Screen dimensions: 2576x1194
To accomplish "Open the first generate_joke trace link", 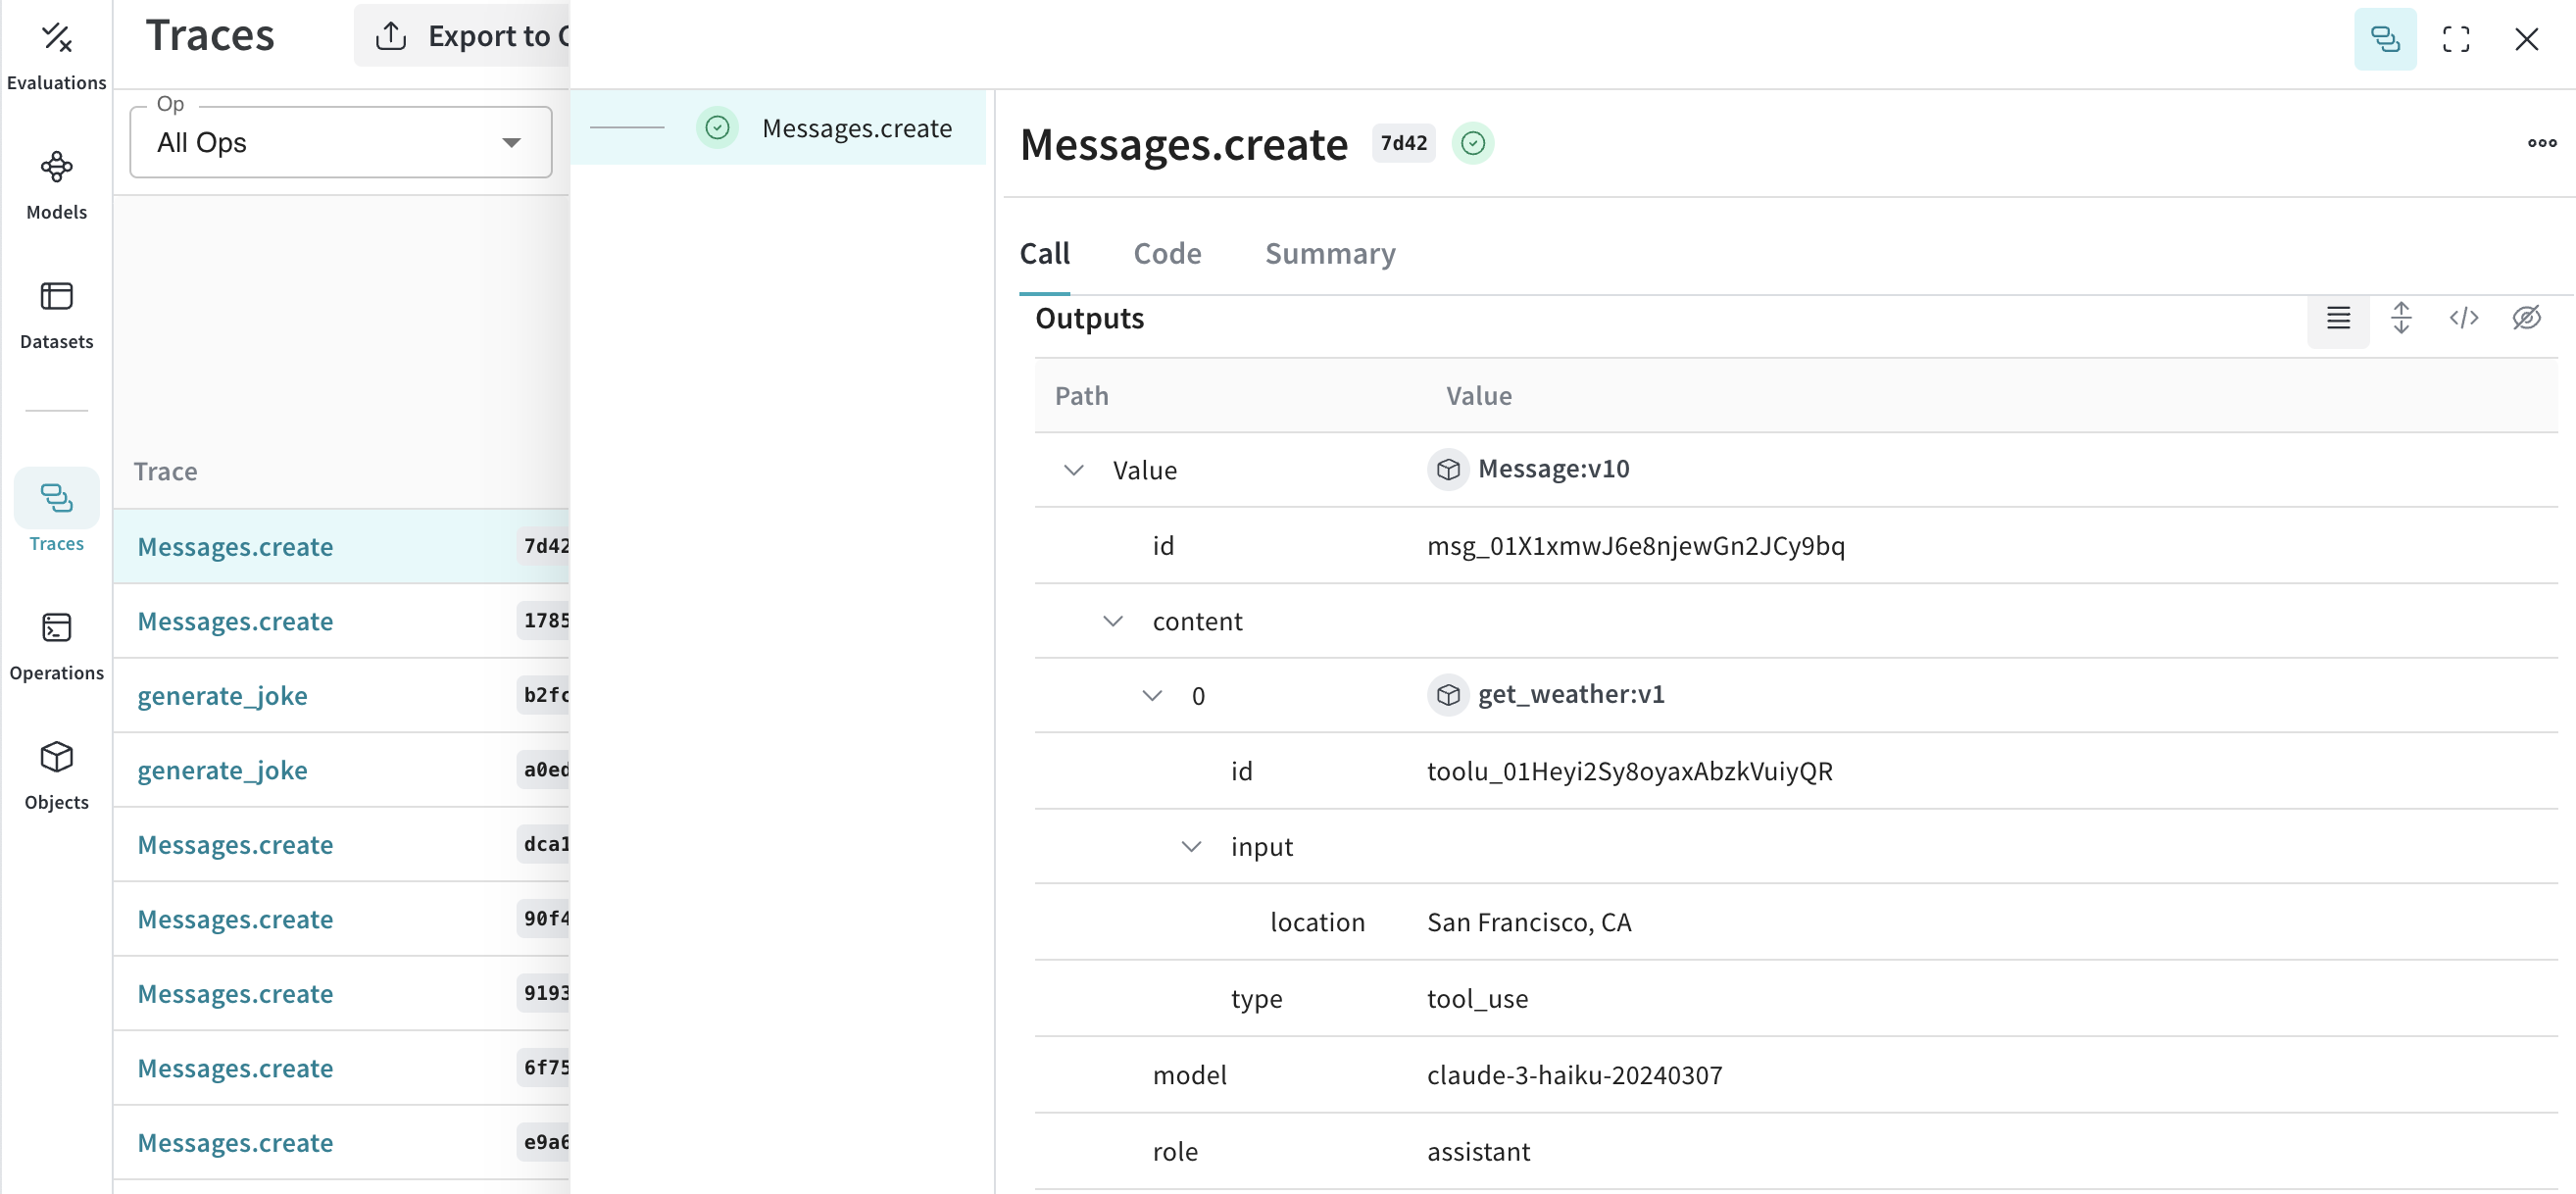I will click(x=222, y=696).
